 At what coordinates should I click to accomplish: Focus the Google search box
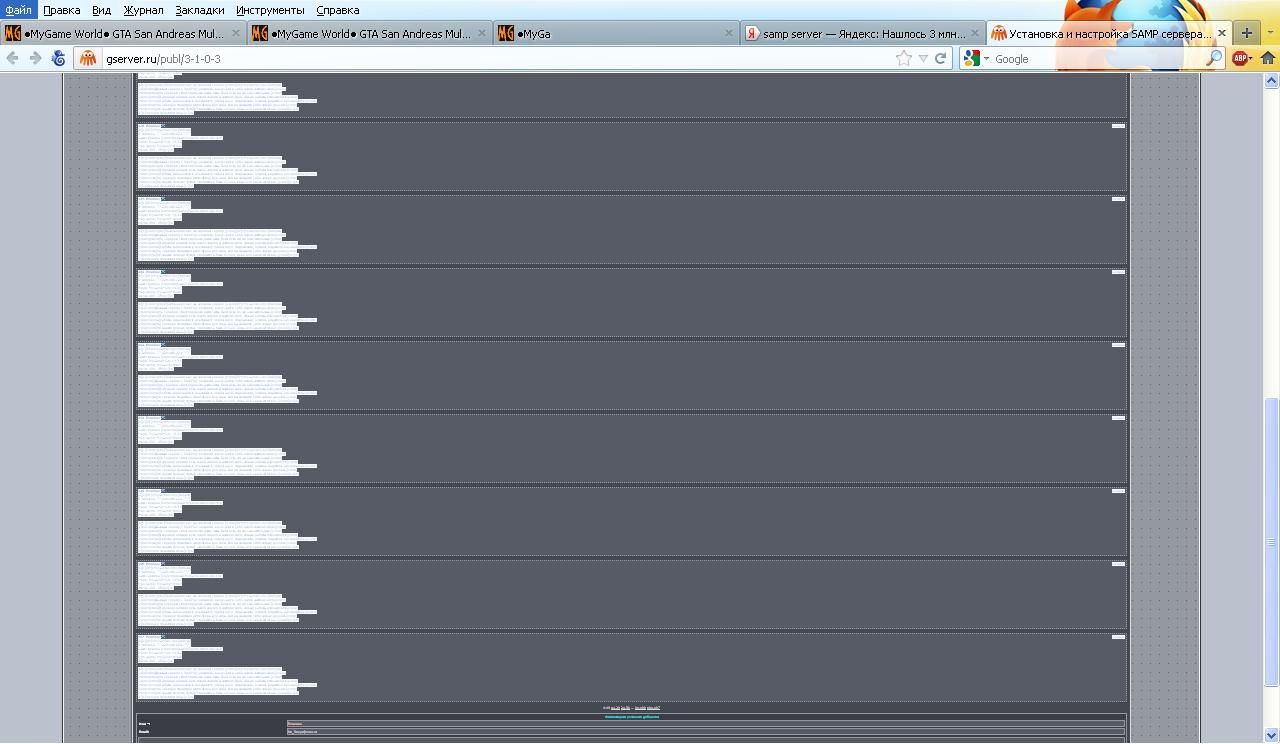1097,59
